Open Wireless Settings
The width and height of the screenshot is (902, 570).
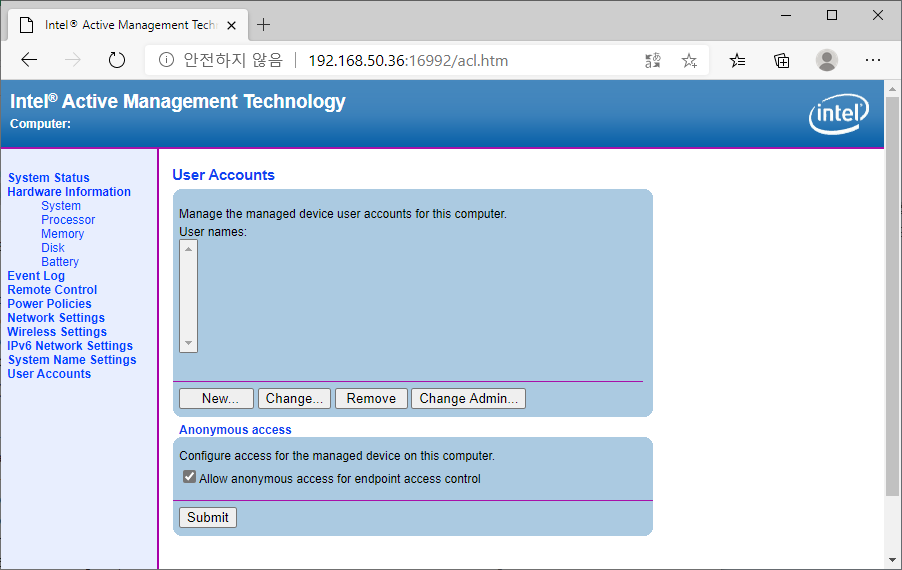pos(57,332)
